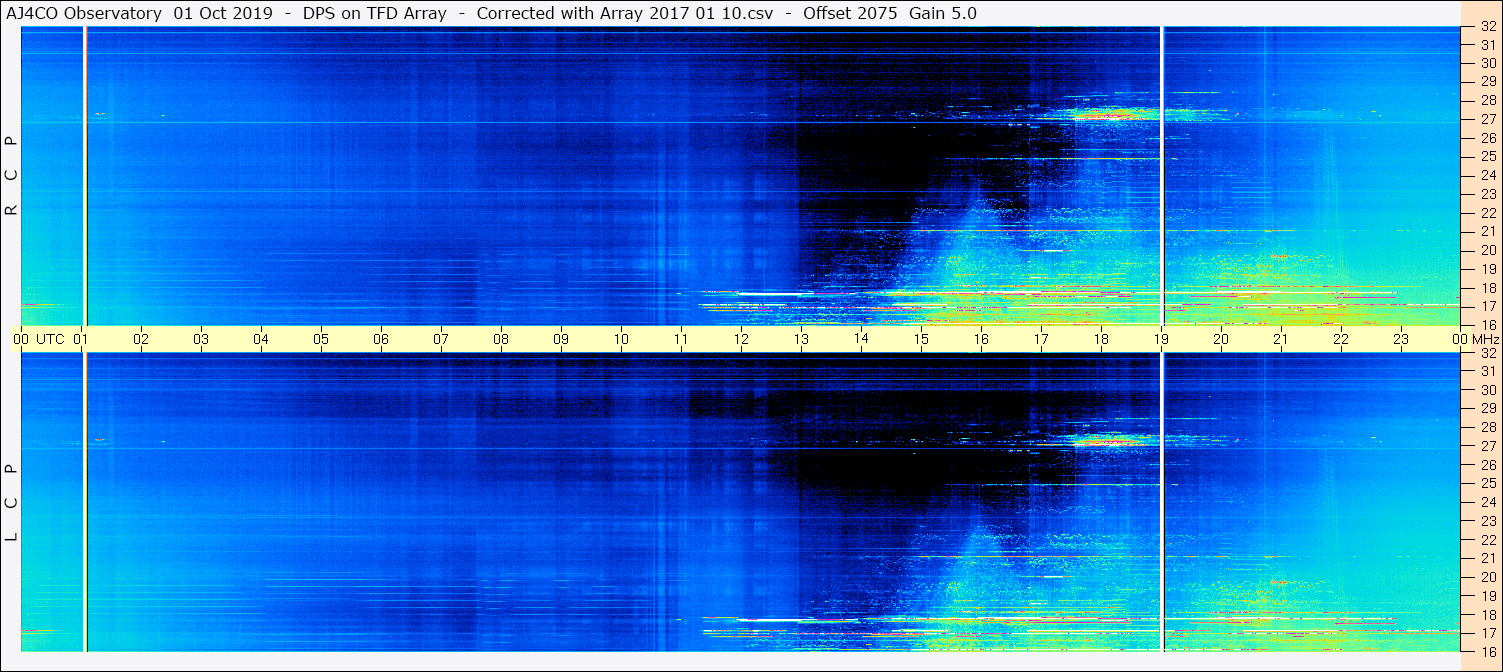Click the 19 MHz label of LCP scale
The height and width of the screenshot is (672, 1503).
point(1488,596)
